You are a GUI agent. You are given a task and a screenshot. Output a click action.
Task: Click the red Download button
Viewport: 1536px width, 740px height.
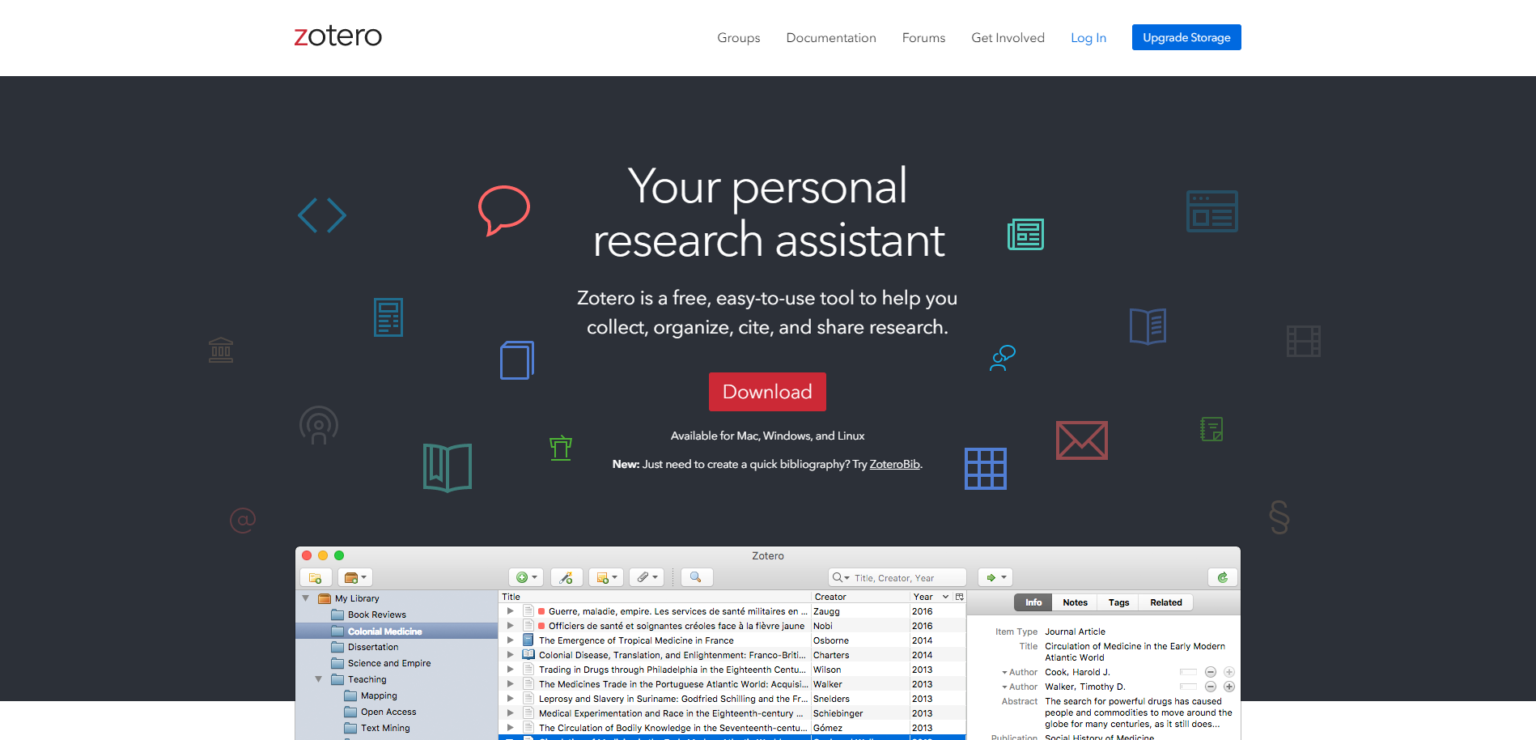[767, 392]
